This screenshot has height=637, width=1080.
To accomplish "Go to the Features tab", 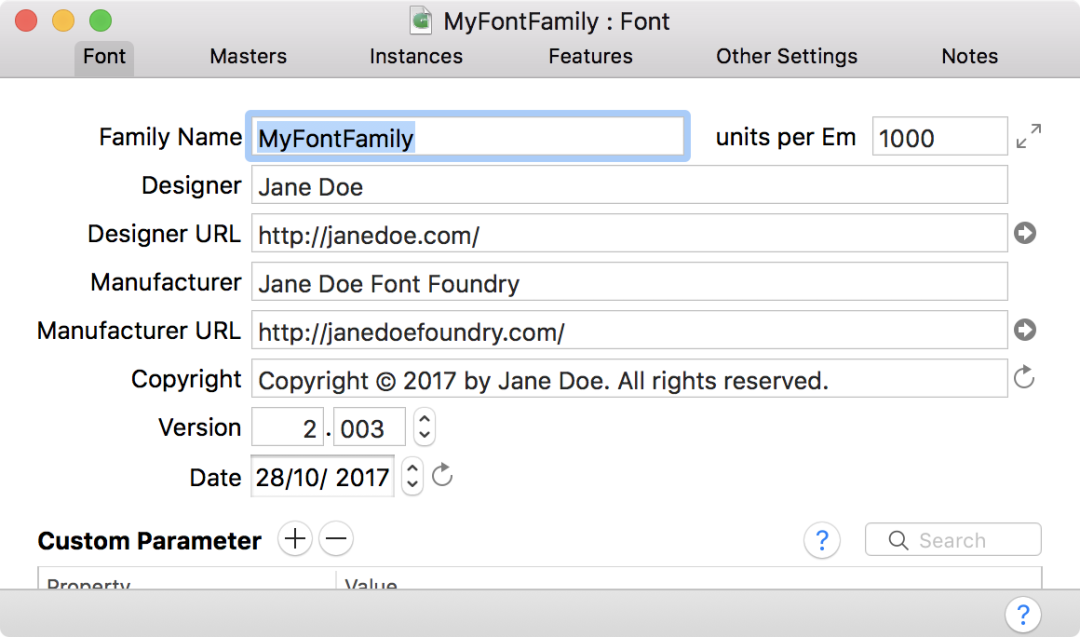I will 590,57.
